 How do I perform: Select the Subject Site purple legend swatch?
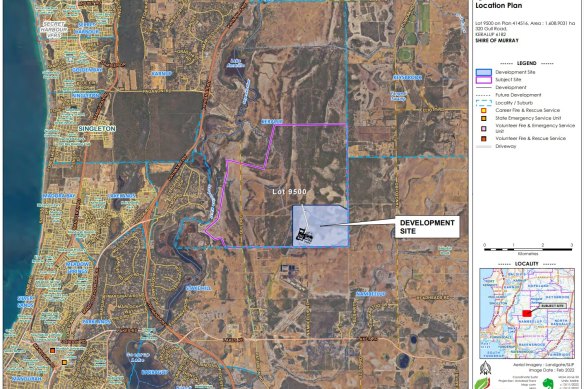[x=483, y=80]
